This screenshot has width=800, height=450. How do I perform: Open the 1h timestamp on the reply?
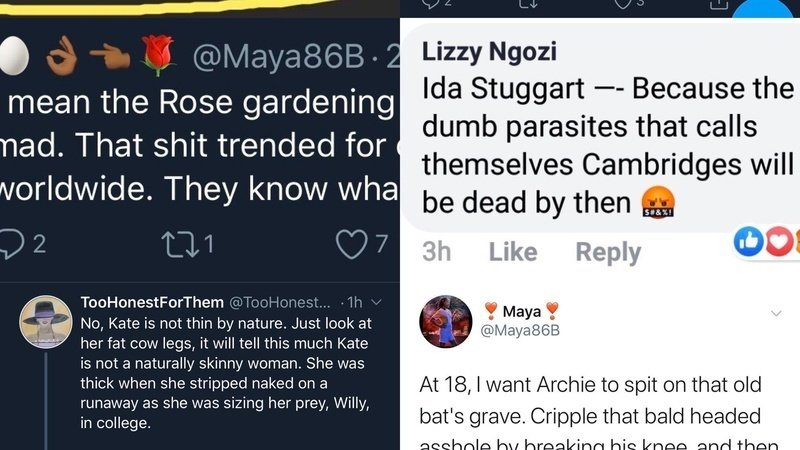pyautogui.click(x=355, y=303)
